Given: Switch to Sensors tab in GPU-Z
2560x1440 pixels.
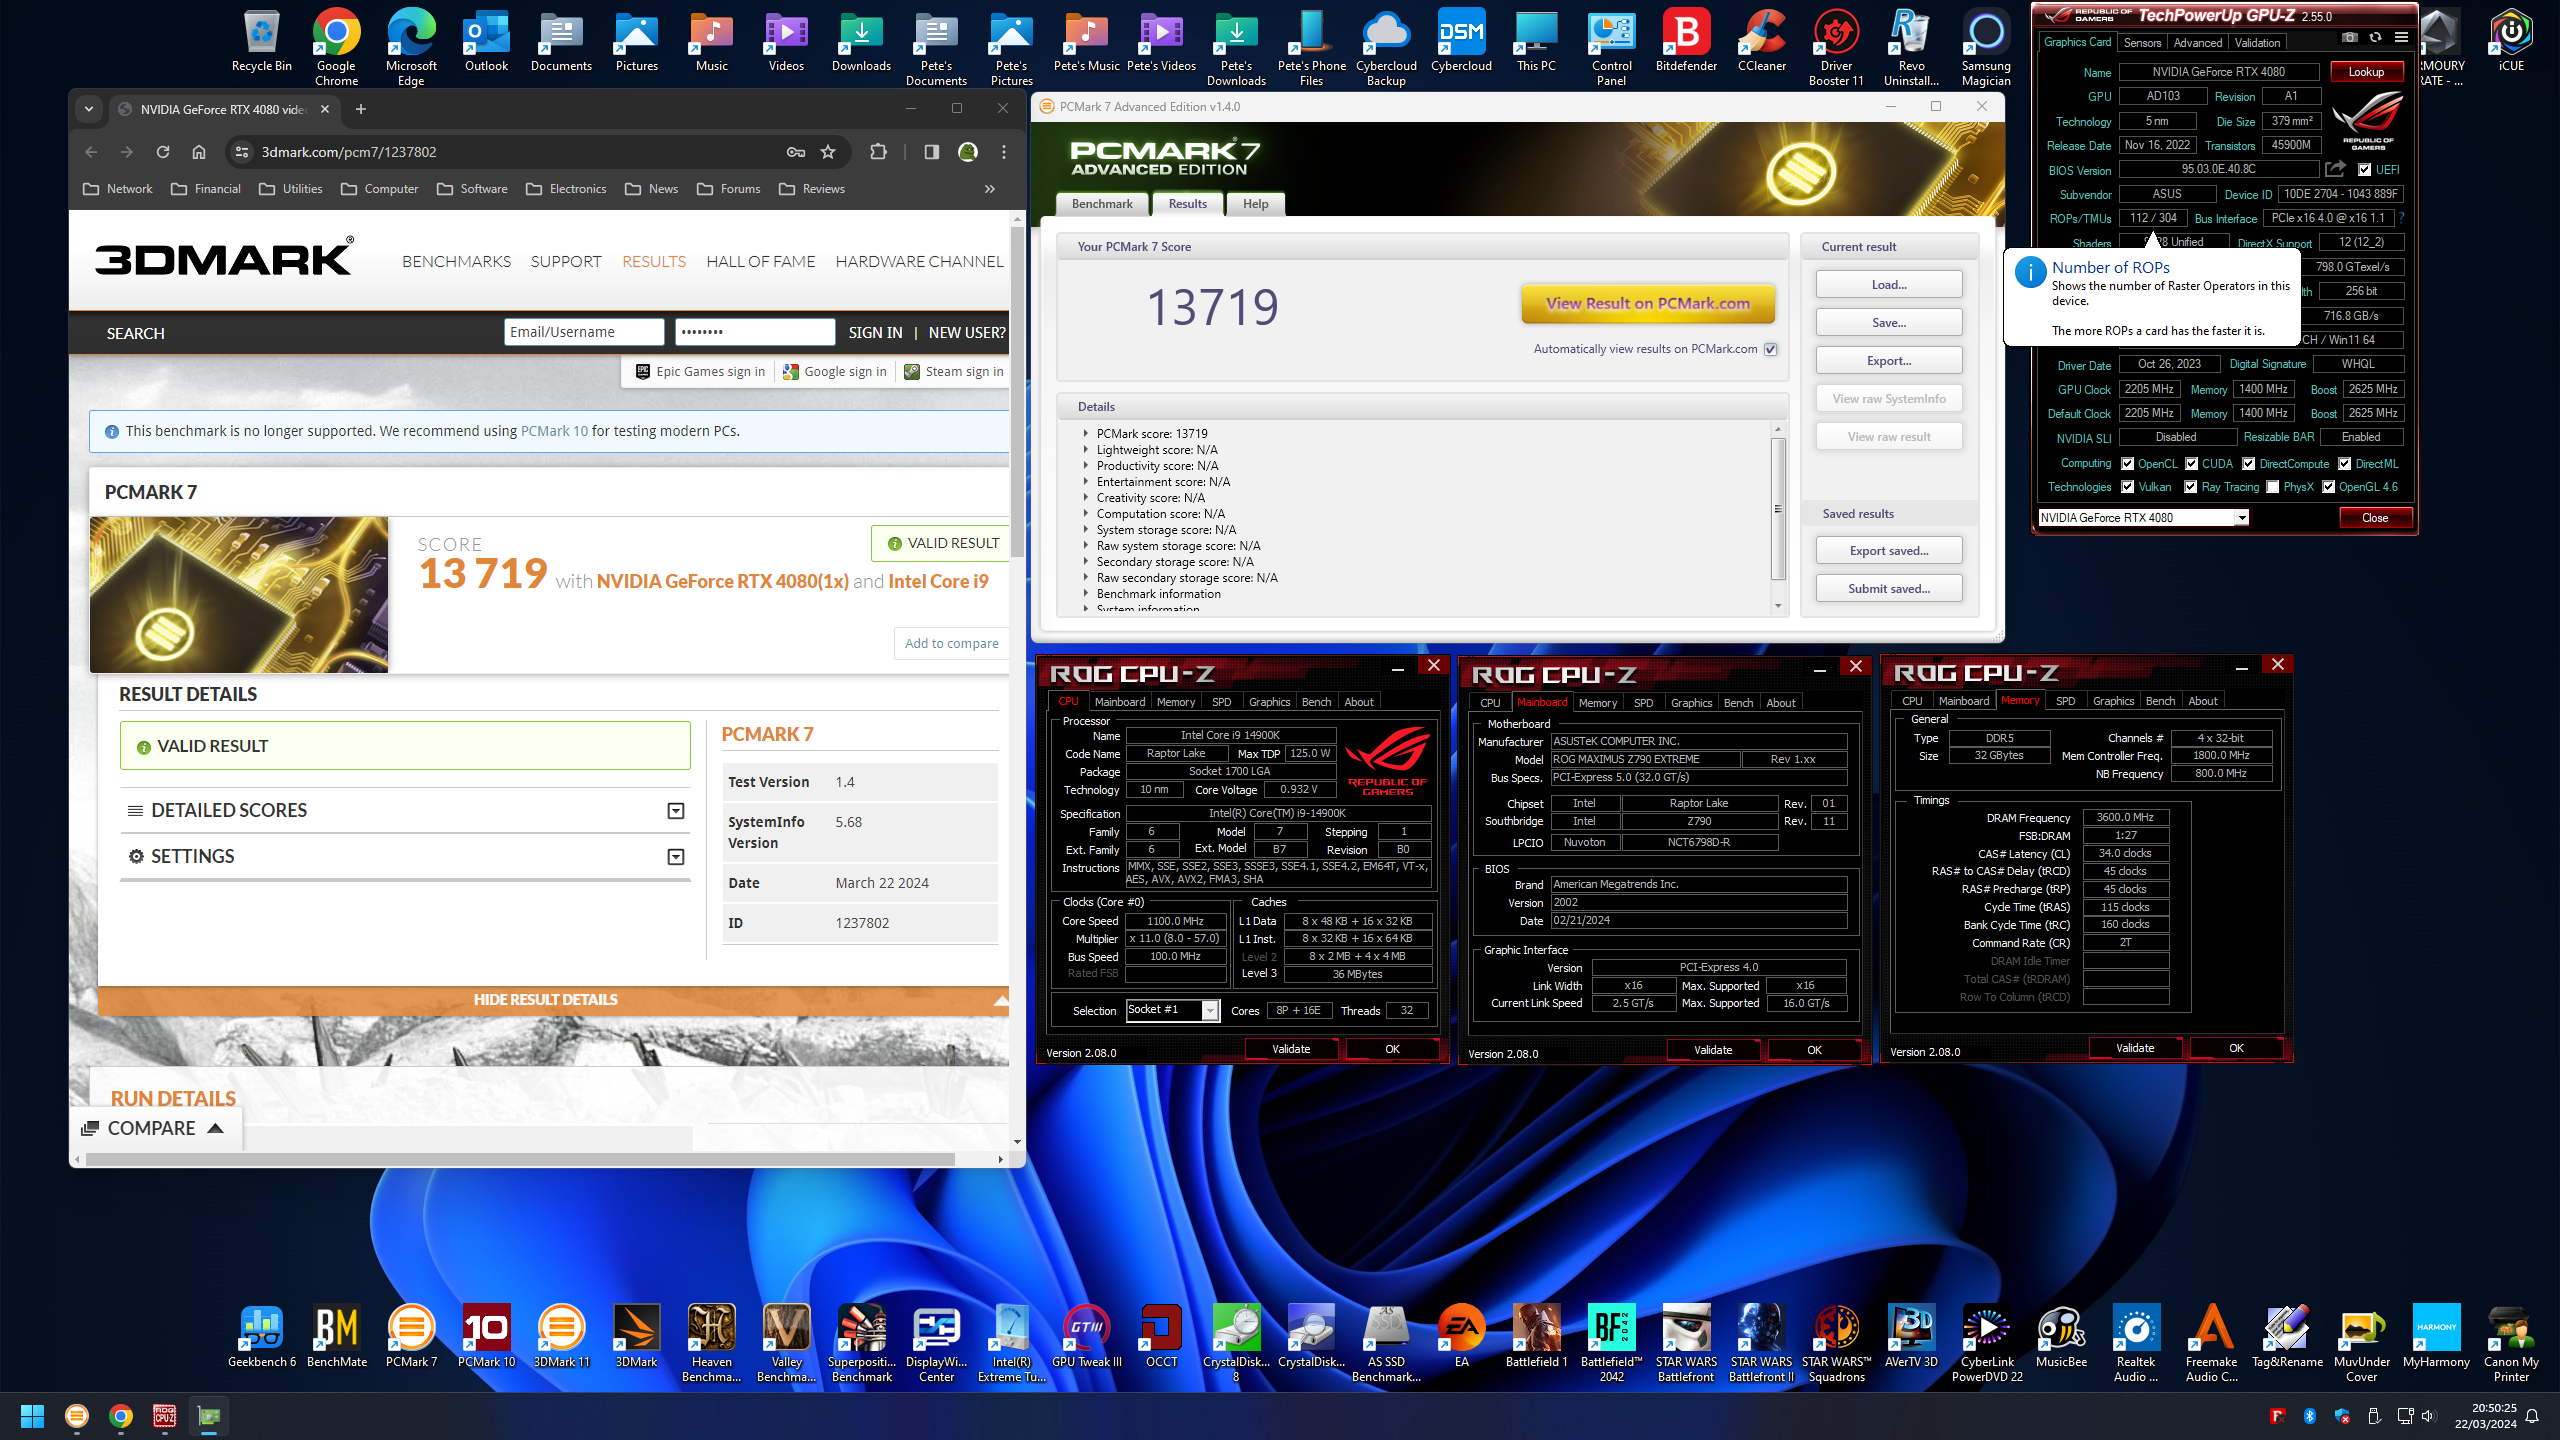Looking at the screenshot, I should 2142,43.
